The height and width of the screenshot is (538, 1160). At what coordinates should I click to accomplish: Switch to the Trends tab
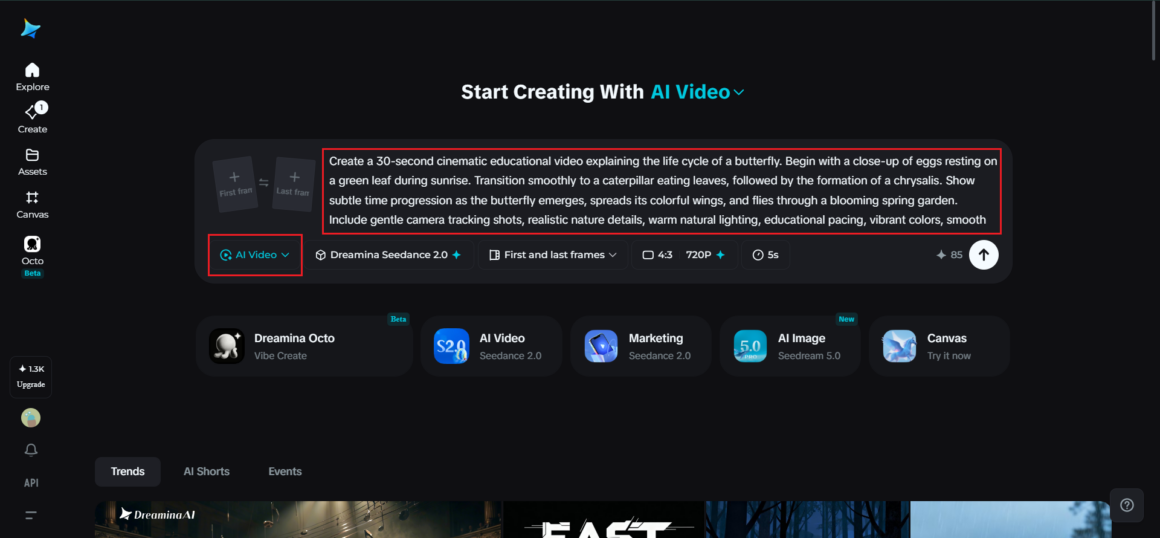click(x=127, y=471)
